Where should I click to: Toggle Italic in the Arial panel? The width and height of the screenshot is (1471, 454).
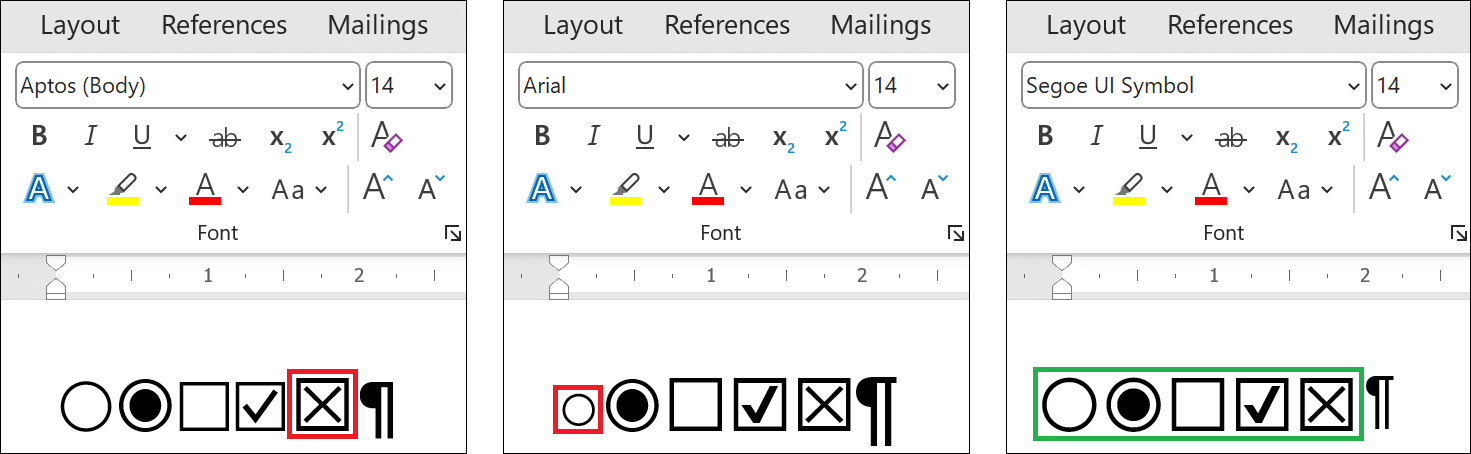point(593,137)
